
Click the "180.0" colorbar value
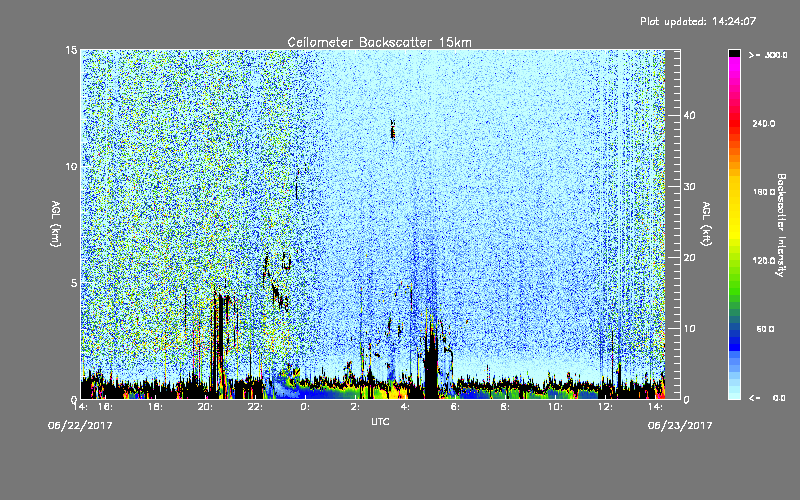[x=764, y=192]
